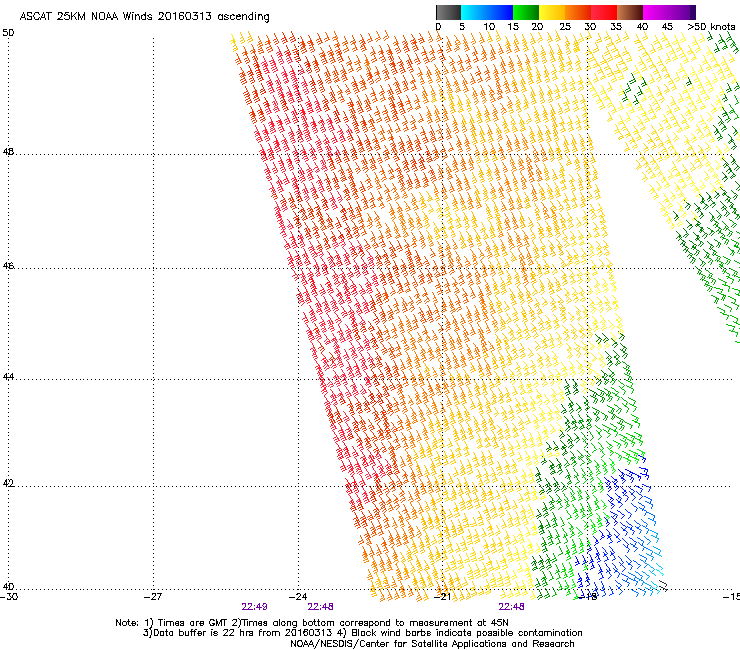Click the longitude label '-24'
The image size is (740, 650).
click(298, 597)
